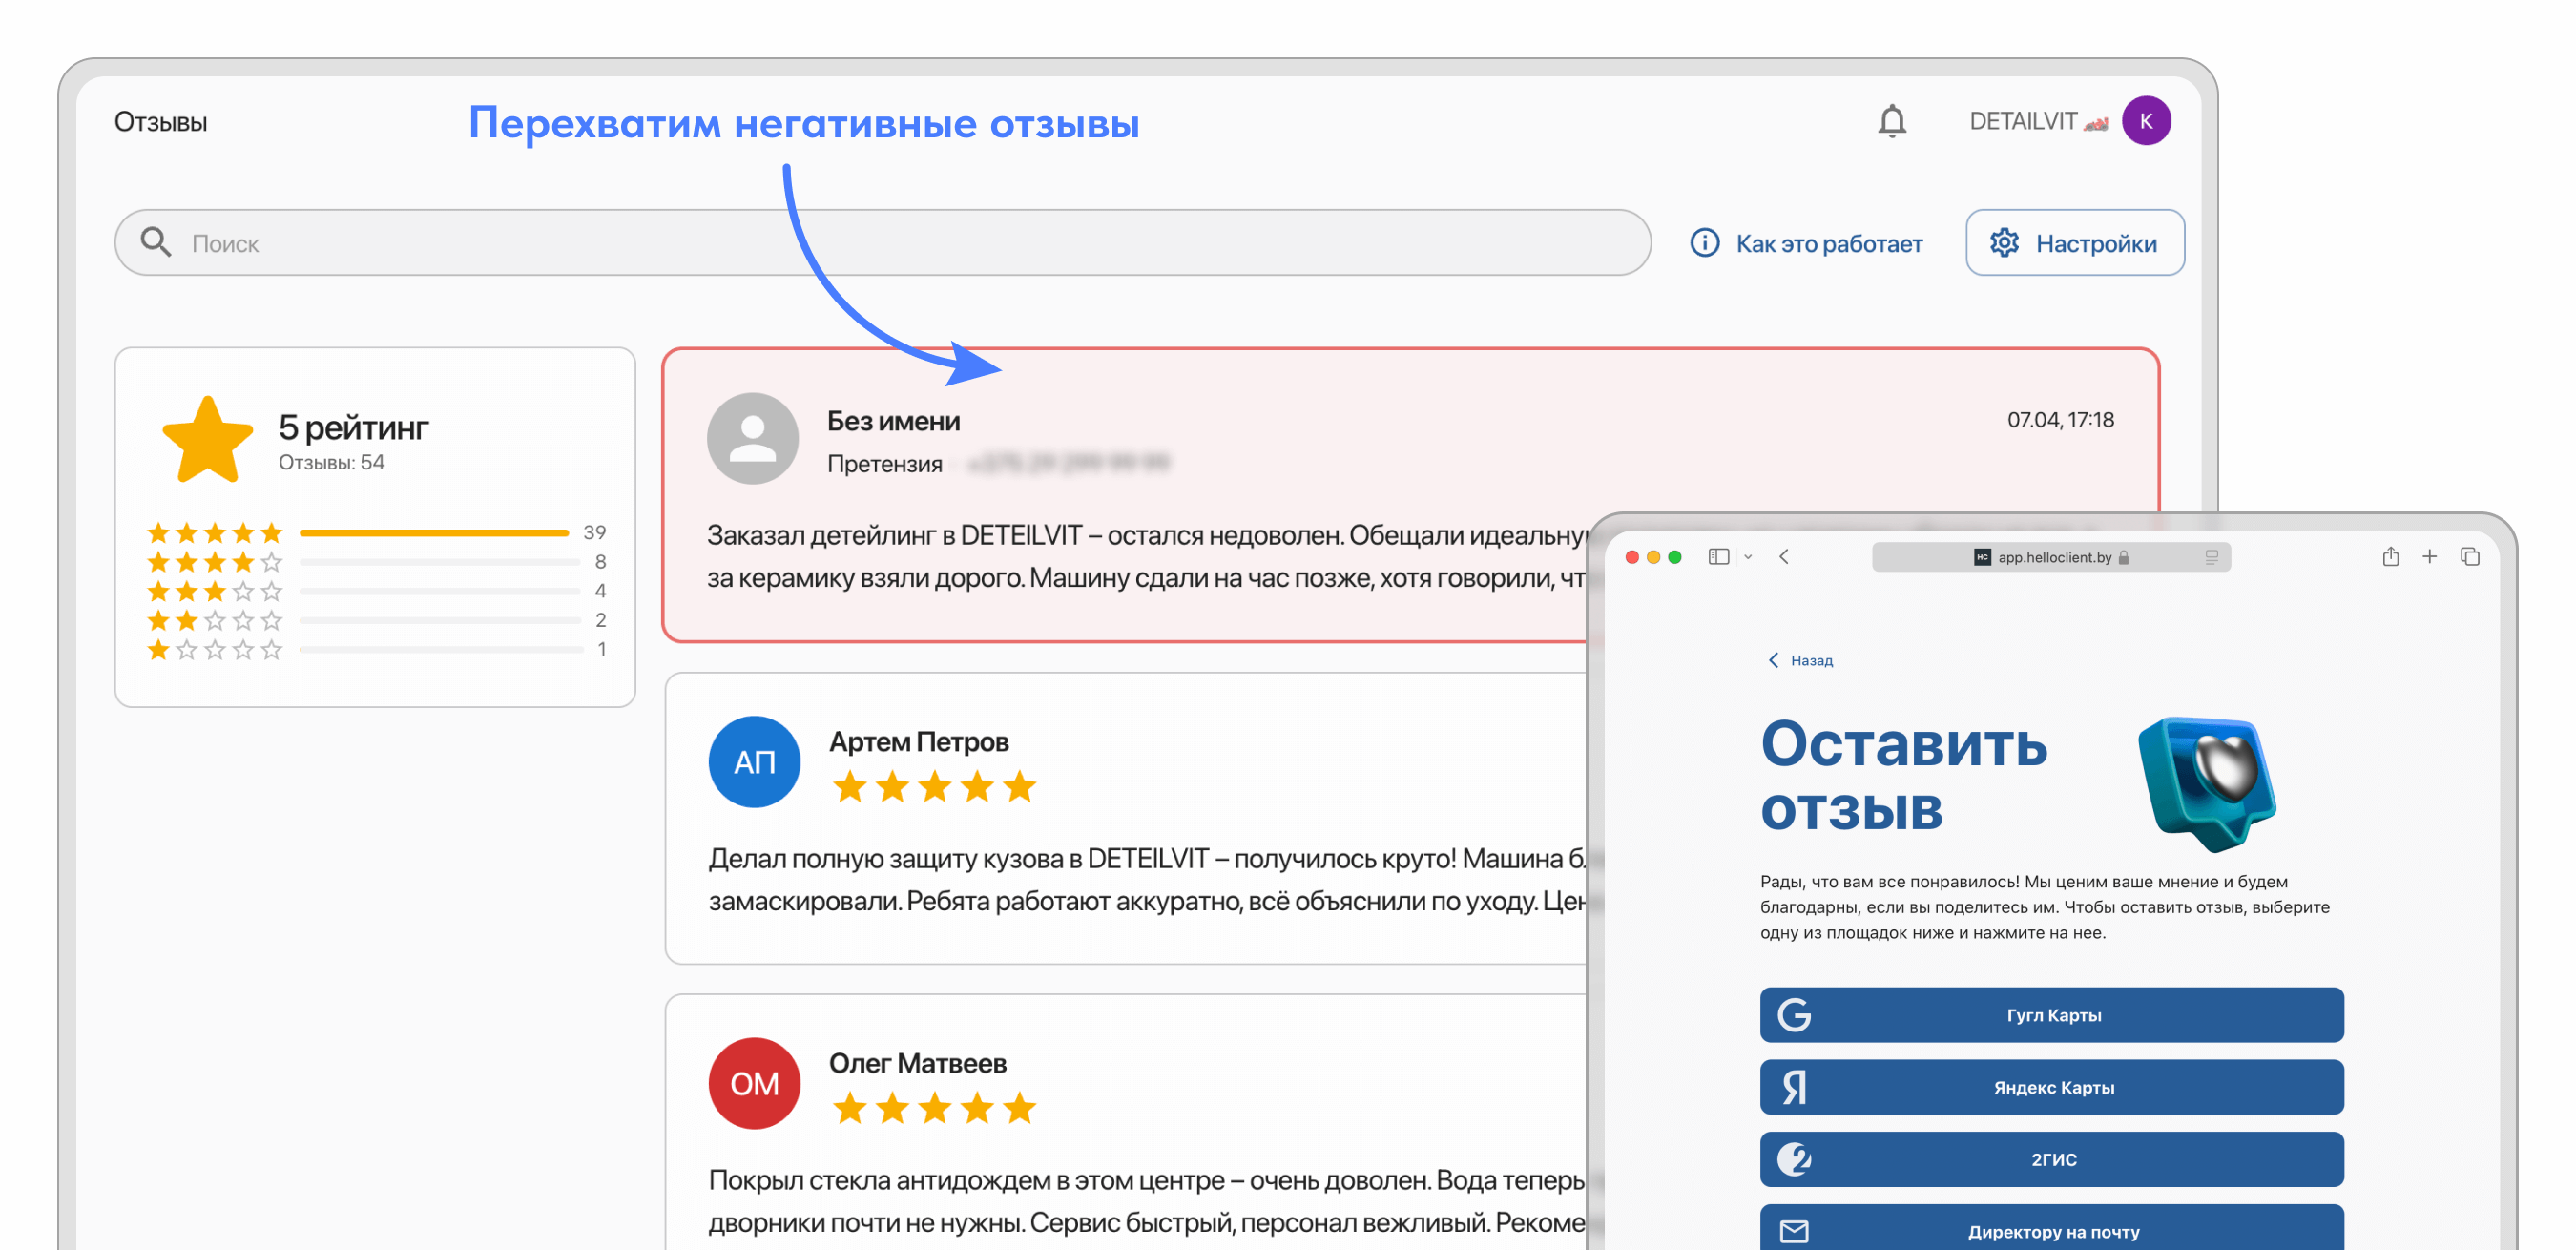Click the Safari share icon
This screenshot has width=2576, height=1250.
(x=2390, y=557)
